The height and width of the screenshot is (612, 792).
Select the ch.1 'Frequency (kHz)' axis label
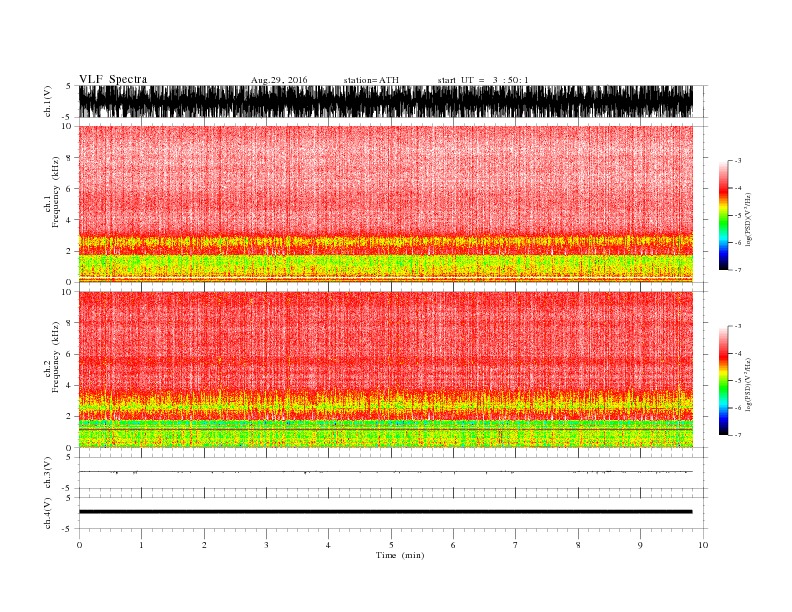(x=56, y=192)
